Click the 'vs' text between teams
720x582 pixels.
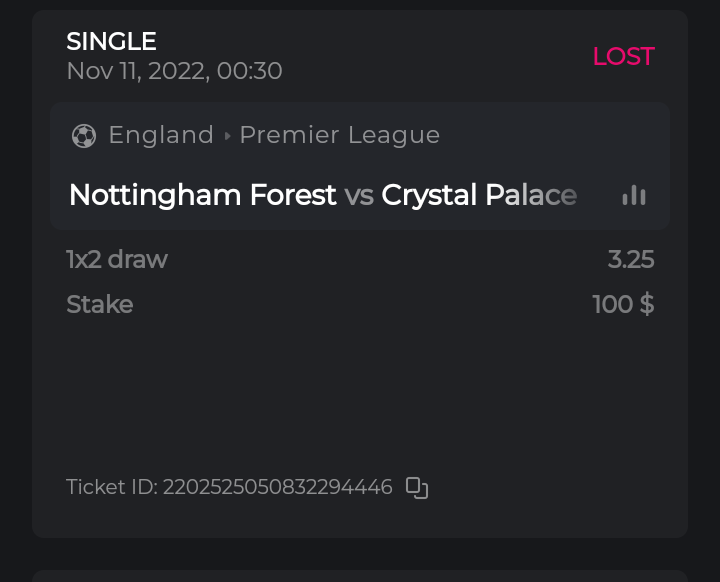359,195
